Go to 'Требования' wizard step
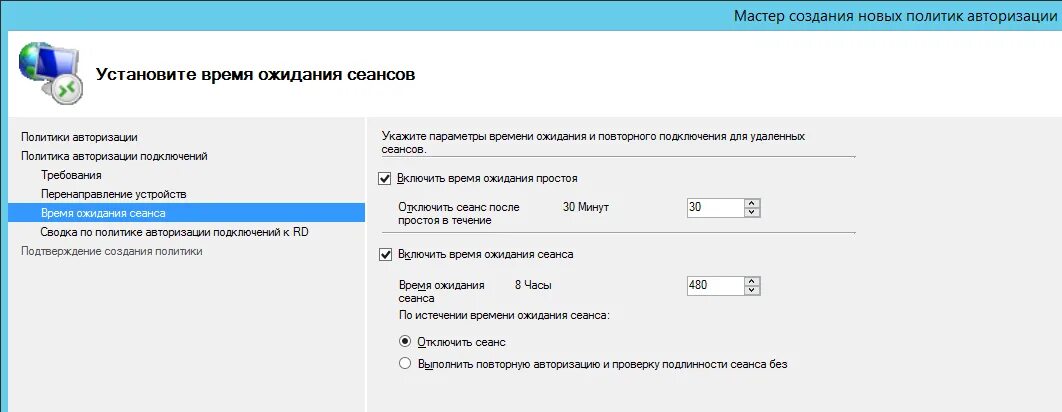The height and width of the screenshot is (412, 1062). [71, 175]
